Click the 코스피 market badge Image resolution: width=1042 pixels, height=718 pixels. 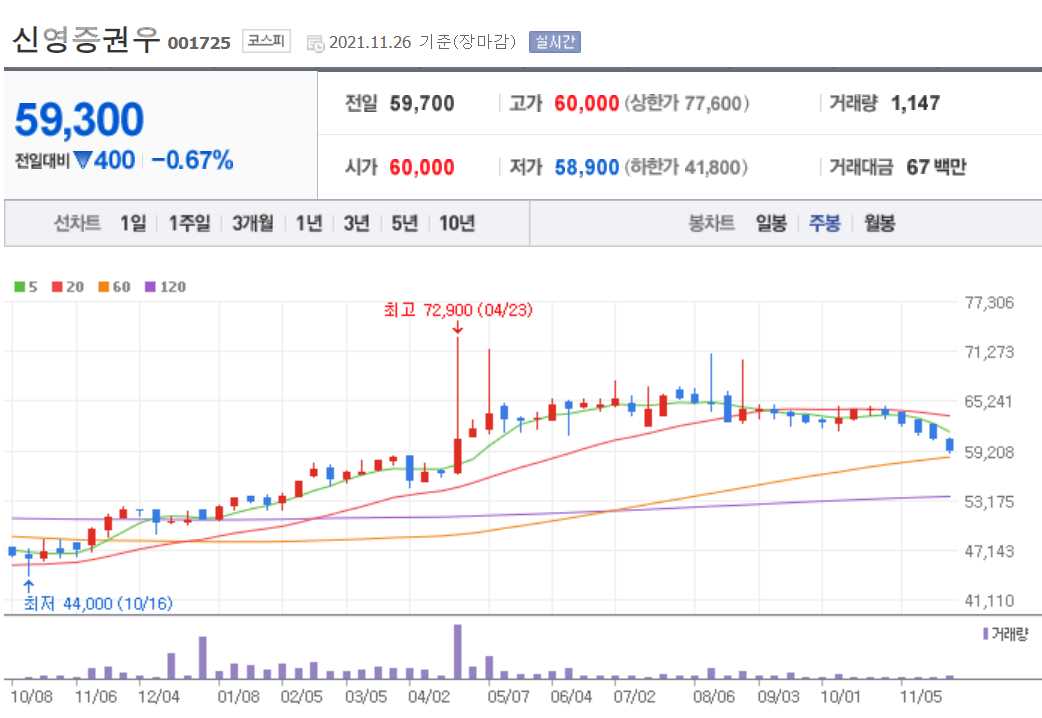click(264, 40)
